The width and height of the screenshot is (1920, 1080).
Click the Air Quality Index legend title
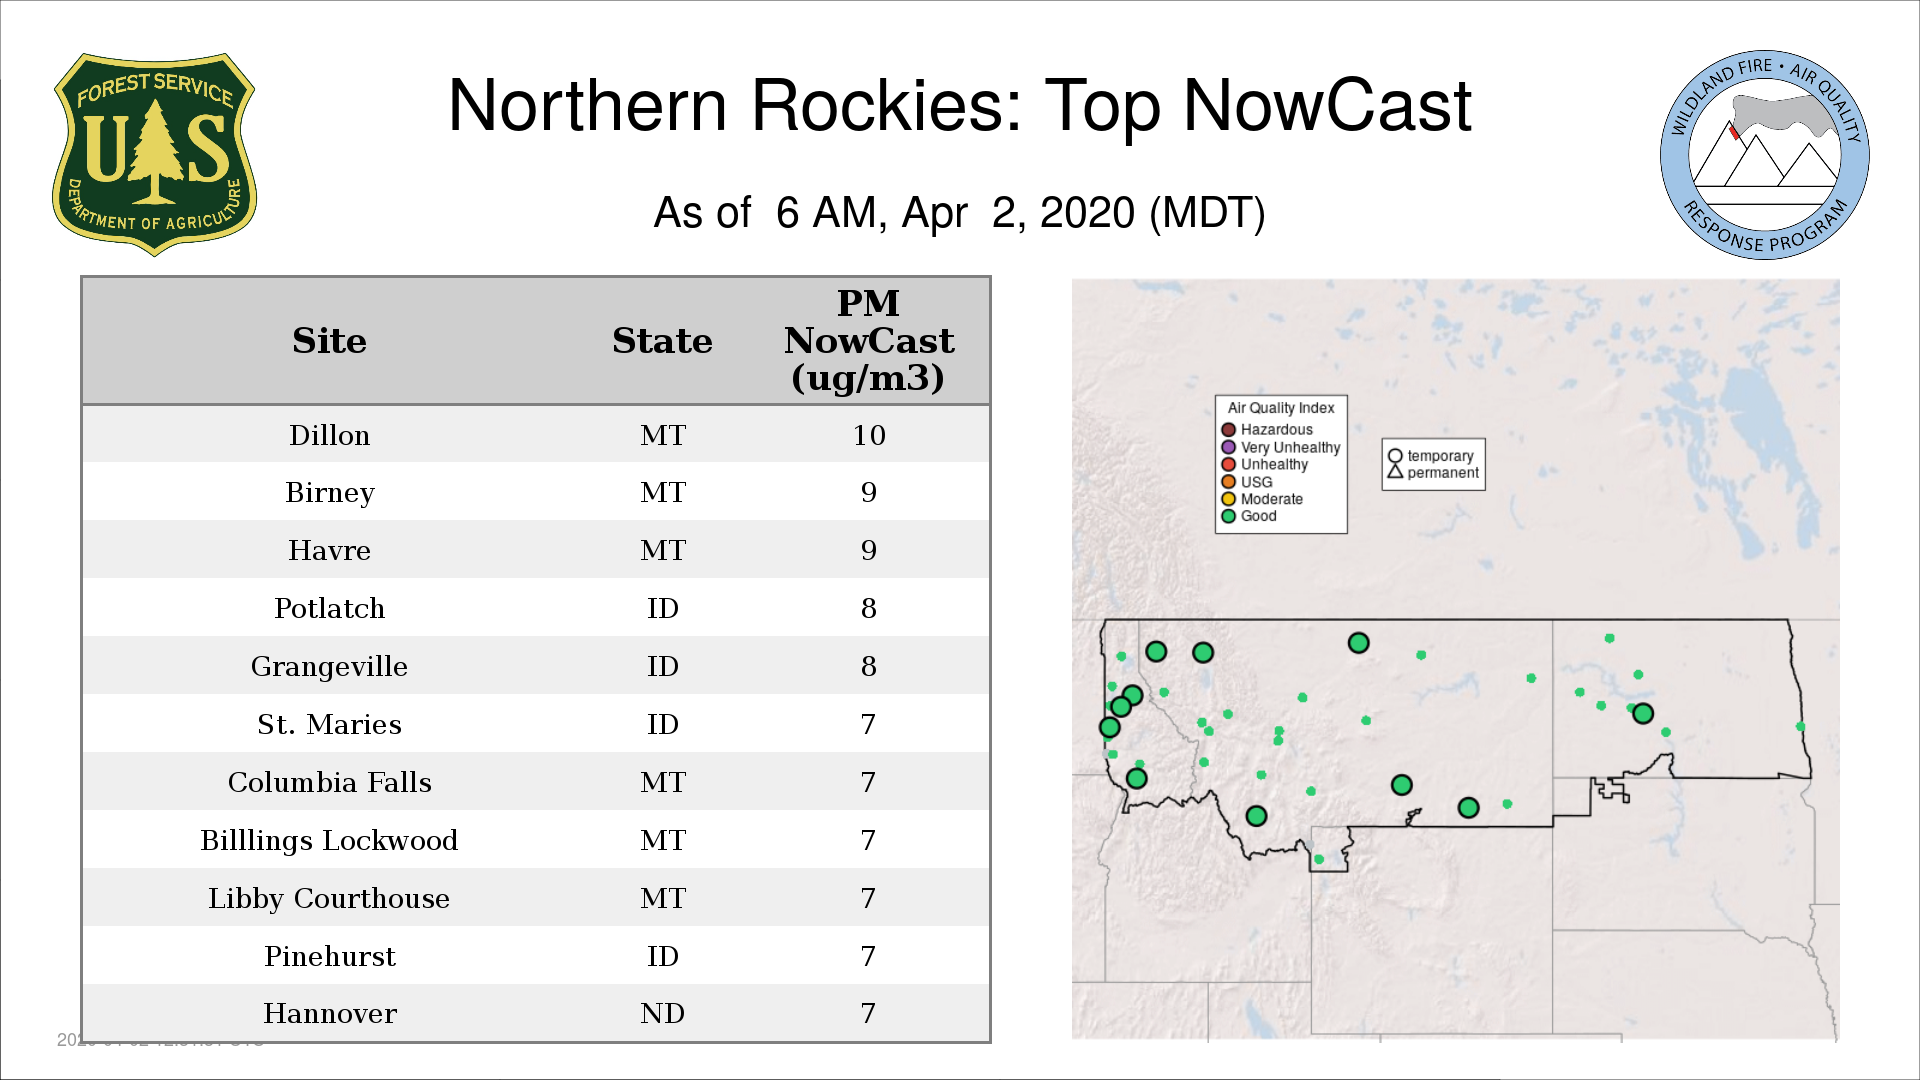[x=1280, y=408]
